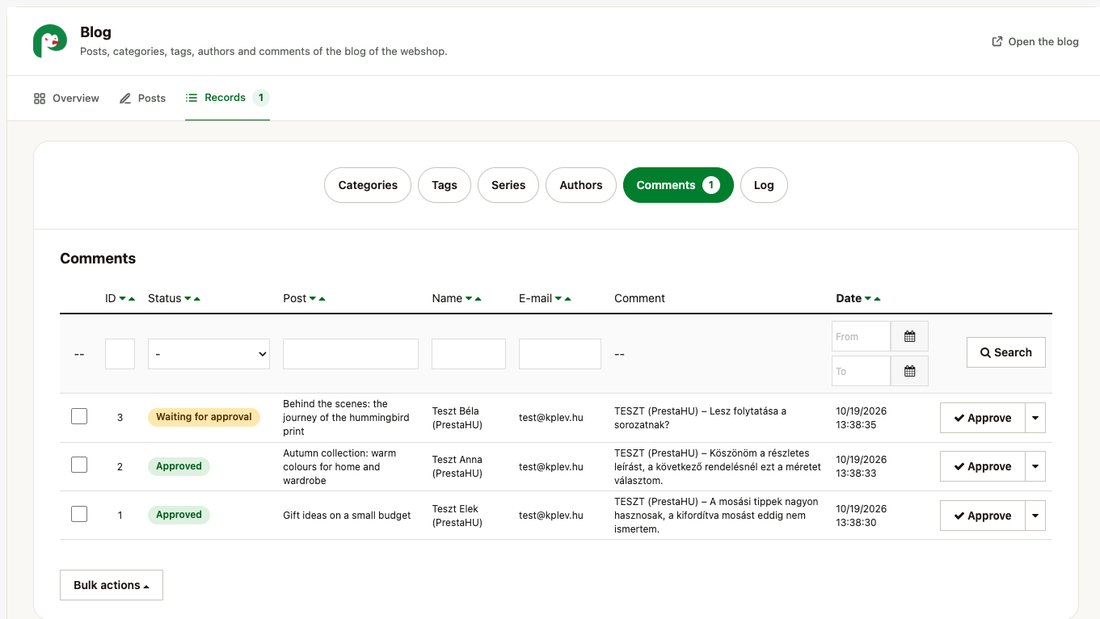Approve the comment from Teszt Elek
The height and width of the screenshot is (619, 1100).
click(x=982, y=516)
